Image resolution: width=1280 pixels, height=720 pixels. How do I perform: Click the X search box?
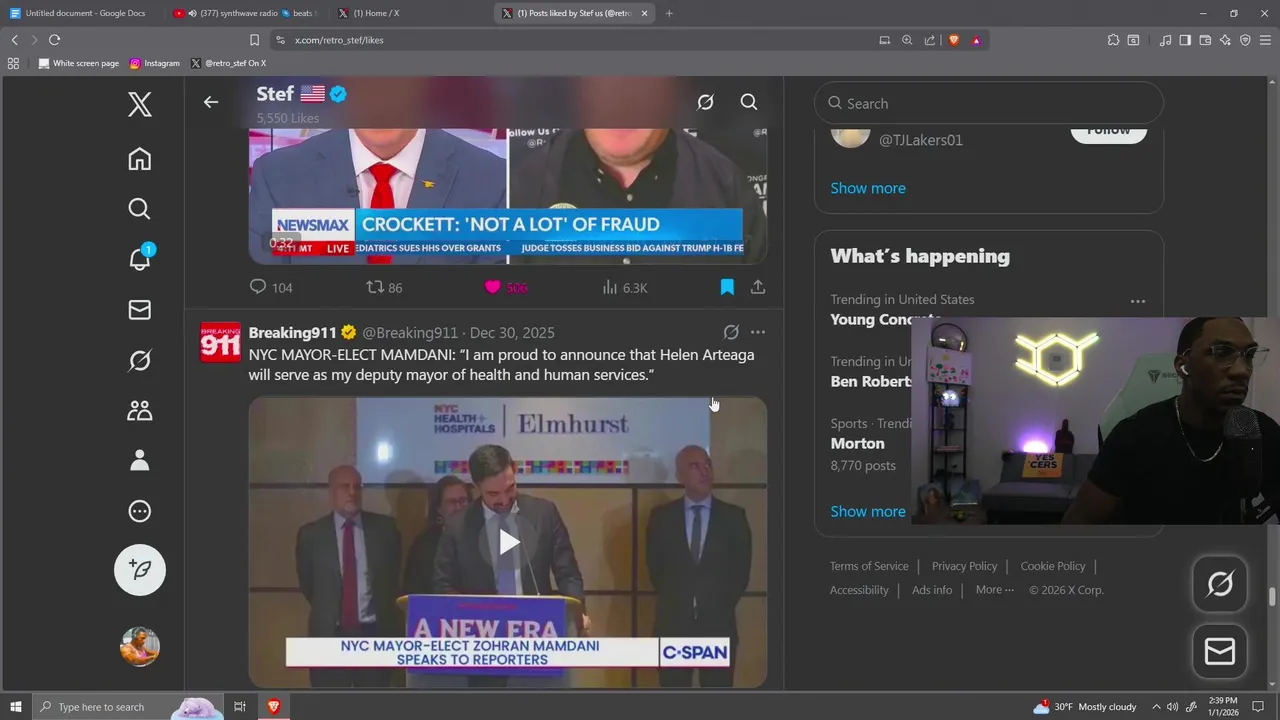tap(989, 103)
